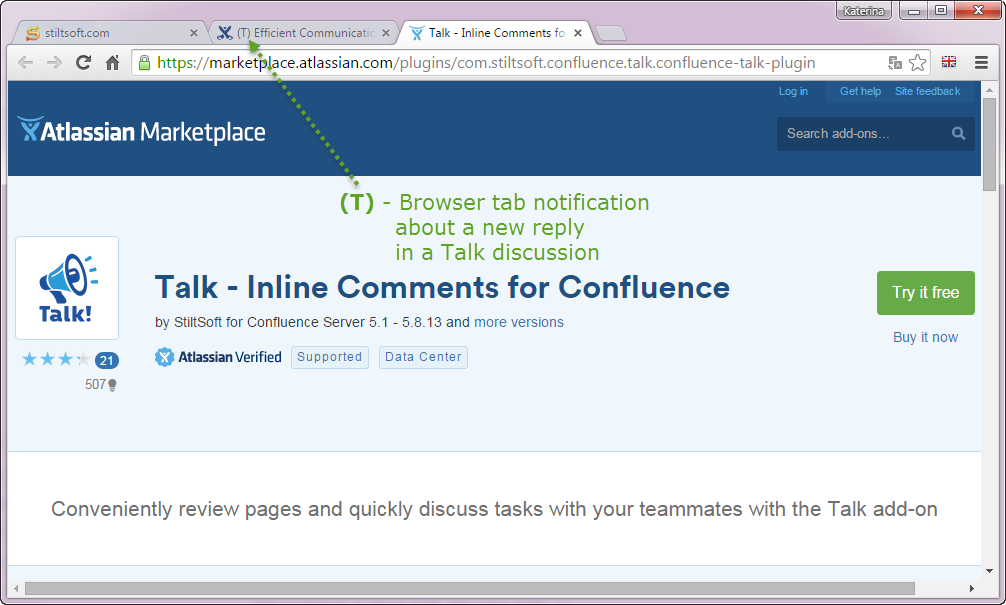Switch to the stiltsoft.com tab

tap(100, 33)
